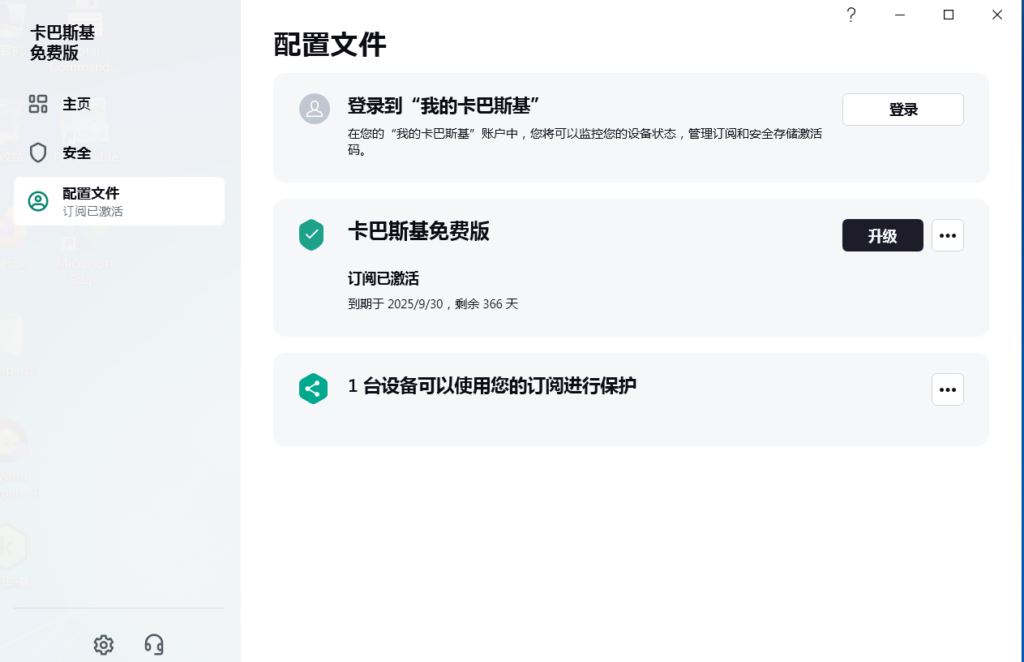The height and width of the screenshot is (662, 1024).
Task: Open the settings gear icon
Action: (x=103, y=644)
